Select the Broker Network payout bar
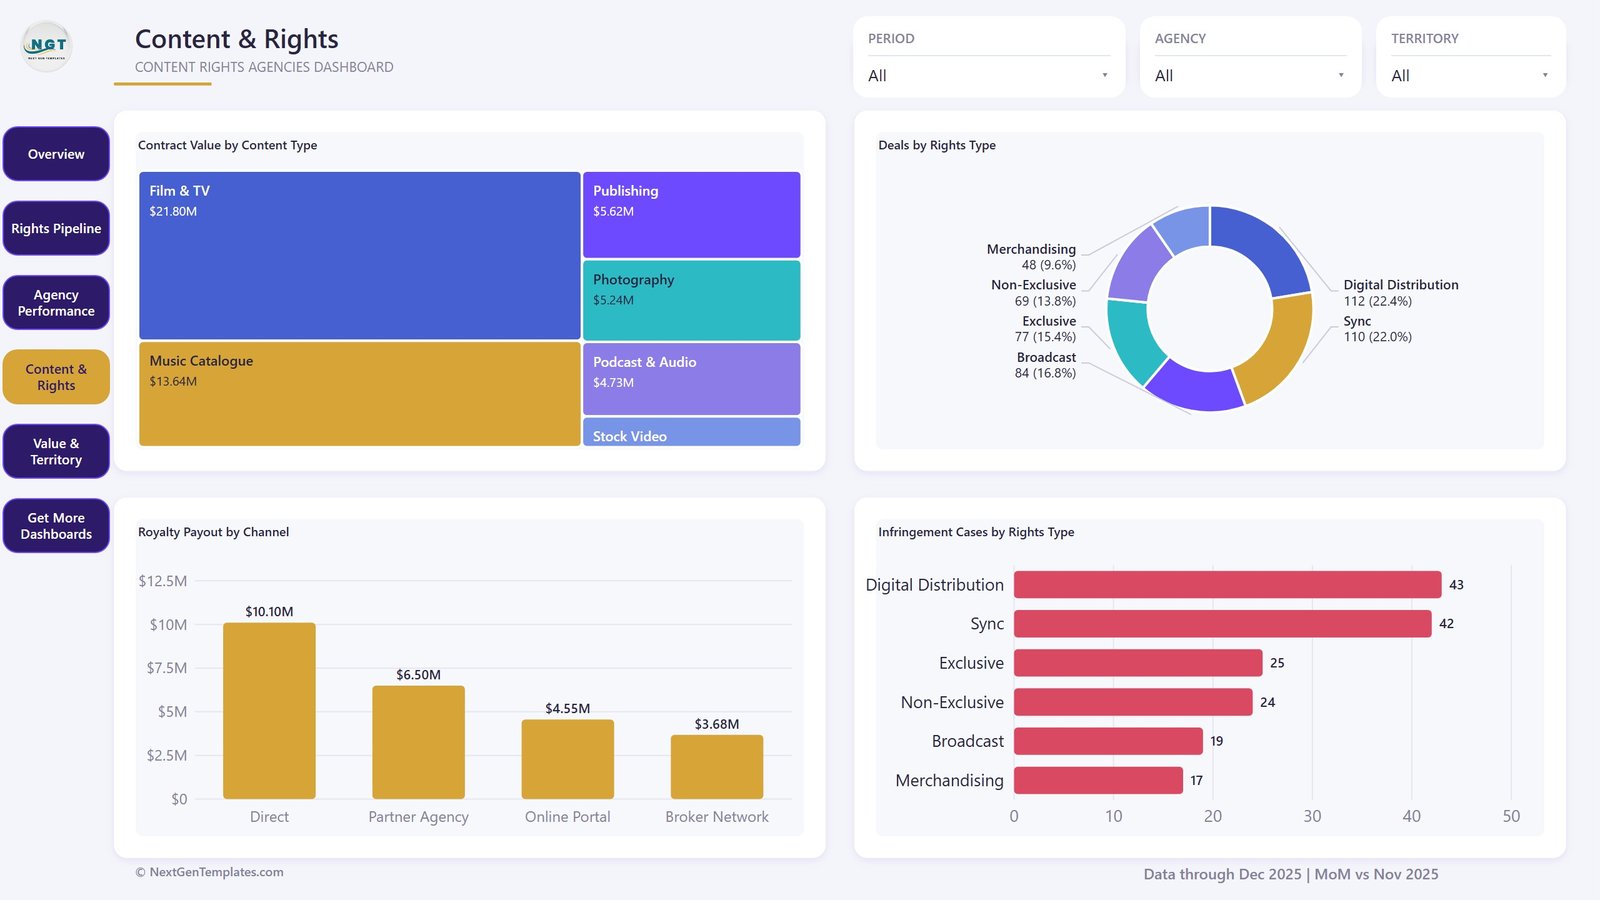Image resolution: width=1600 pixels, height=900 pixels. [x=717, y=767]
